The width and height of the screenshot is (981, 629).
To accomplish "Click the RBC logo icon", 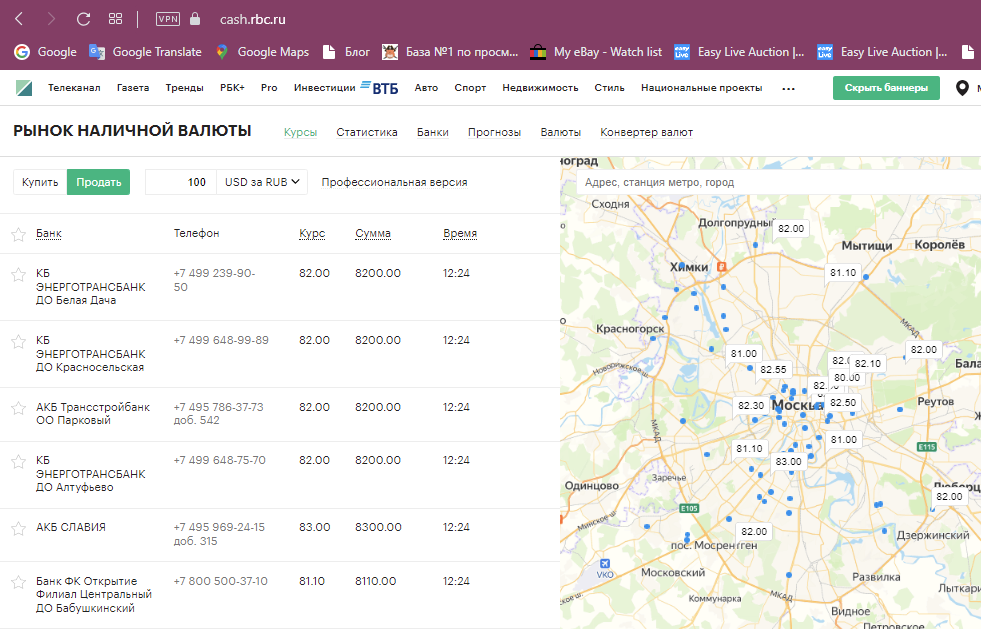I will click(x=24, y=88).
